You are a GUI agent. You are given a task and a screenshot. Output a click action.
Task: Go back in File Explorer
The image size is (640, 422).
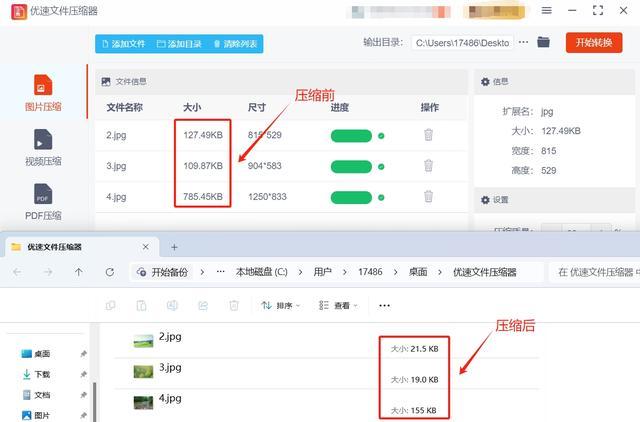(x=17, y=272)
